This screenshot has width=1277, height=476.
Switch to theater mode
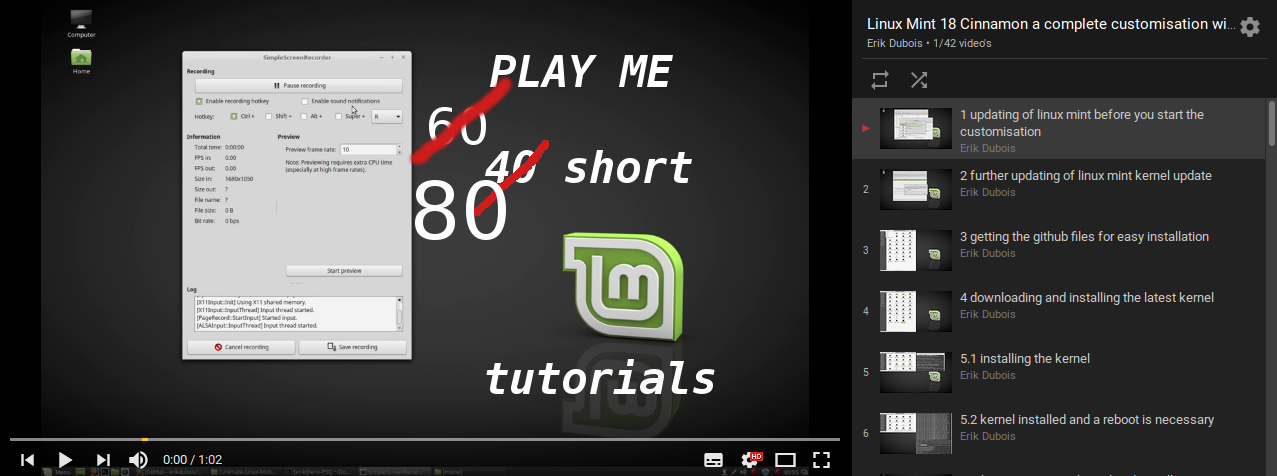coord(786,460)
